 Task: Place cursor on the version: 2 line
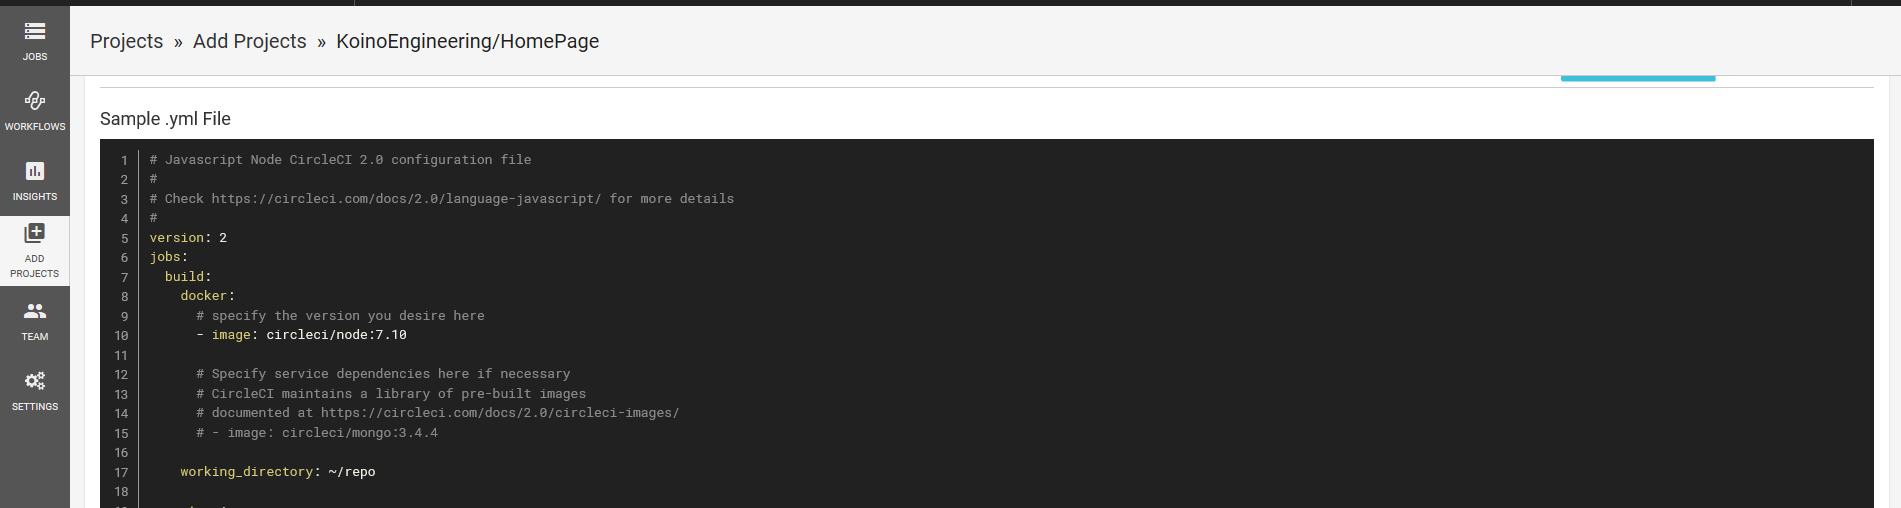tap(188, 238)
